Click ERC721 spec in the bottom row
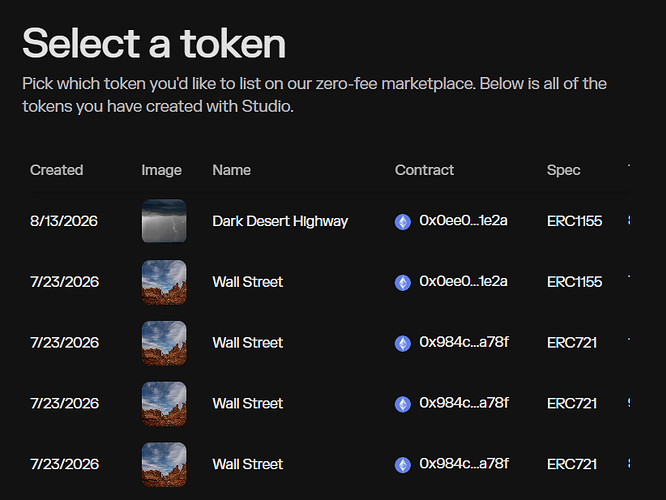 click(572, 464)
